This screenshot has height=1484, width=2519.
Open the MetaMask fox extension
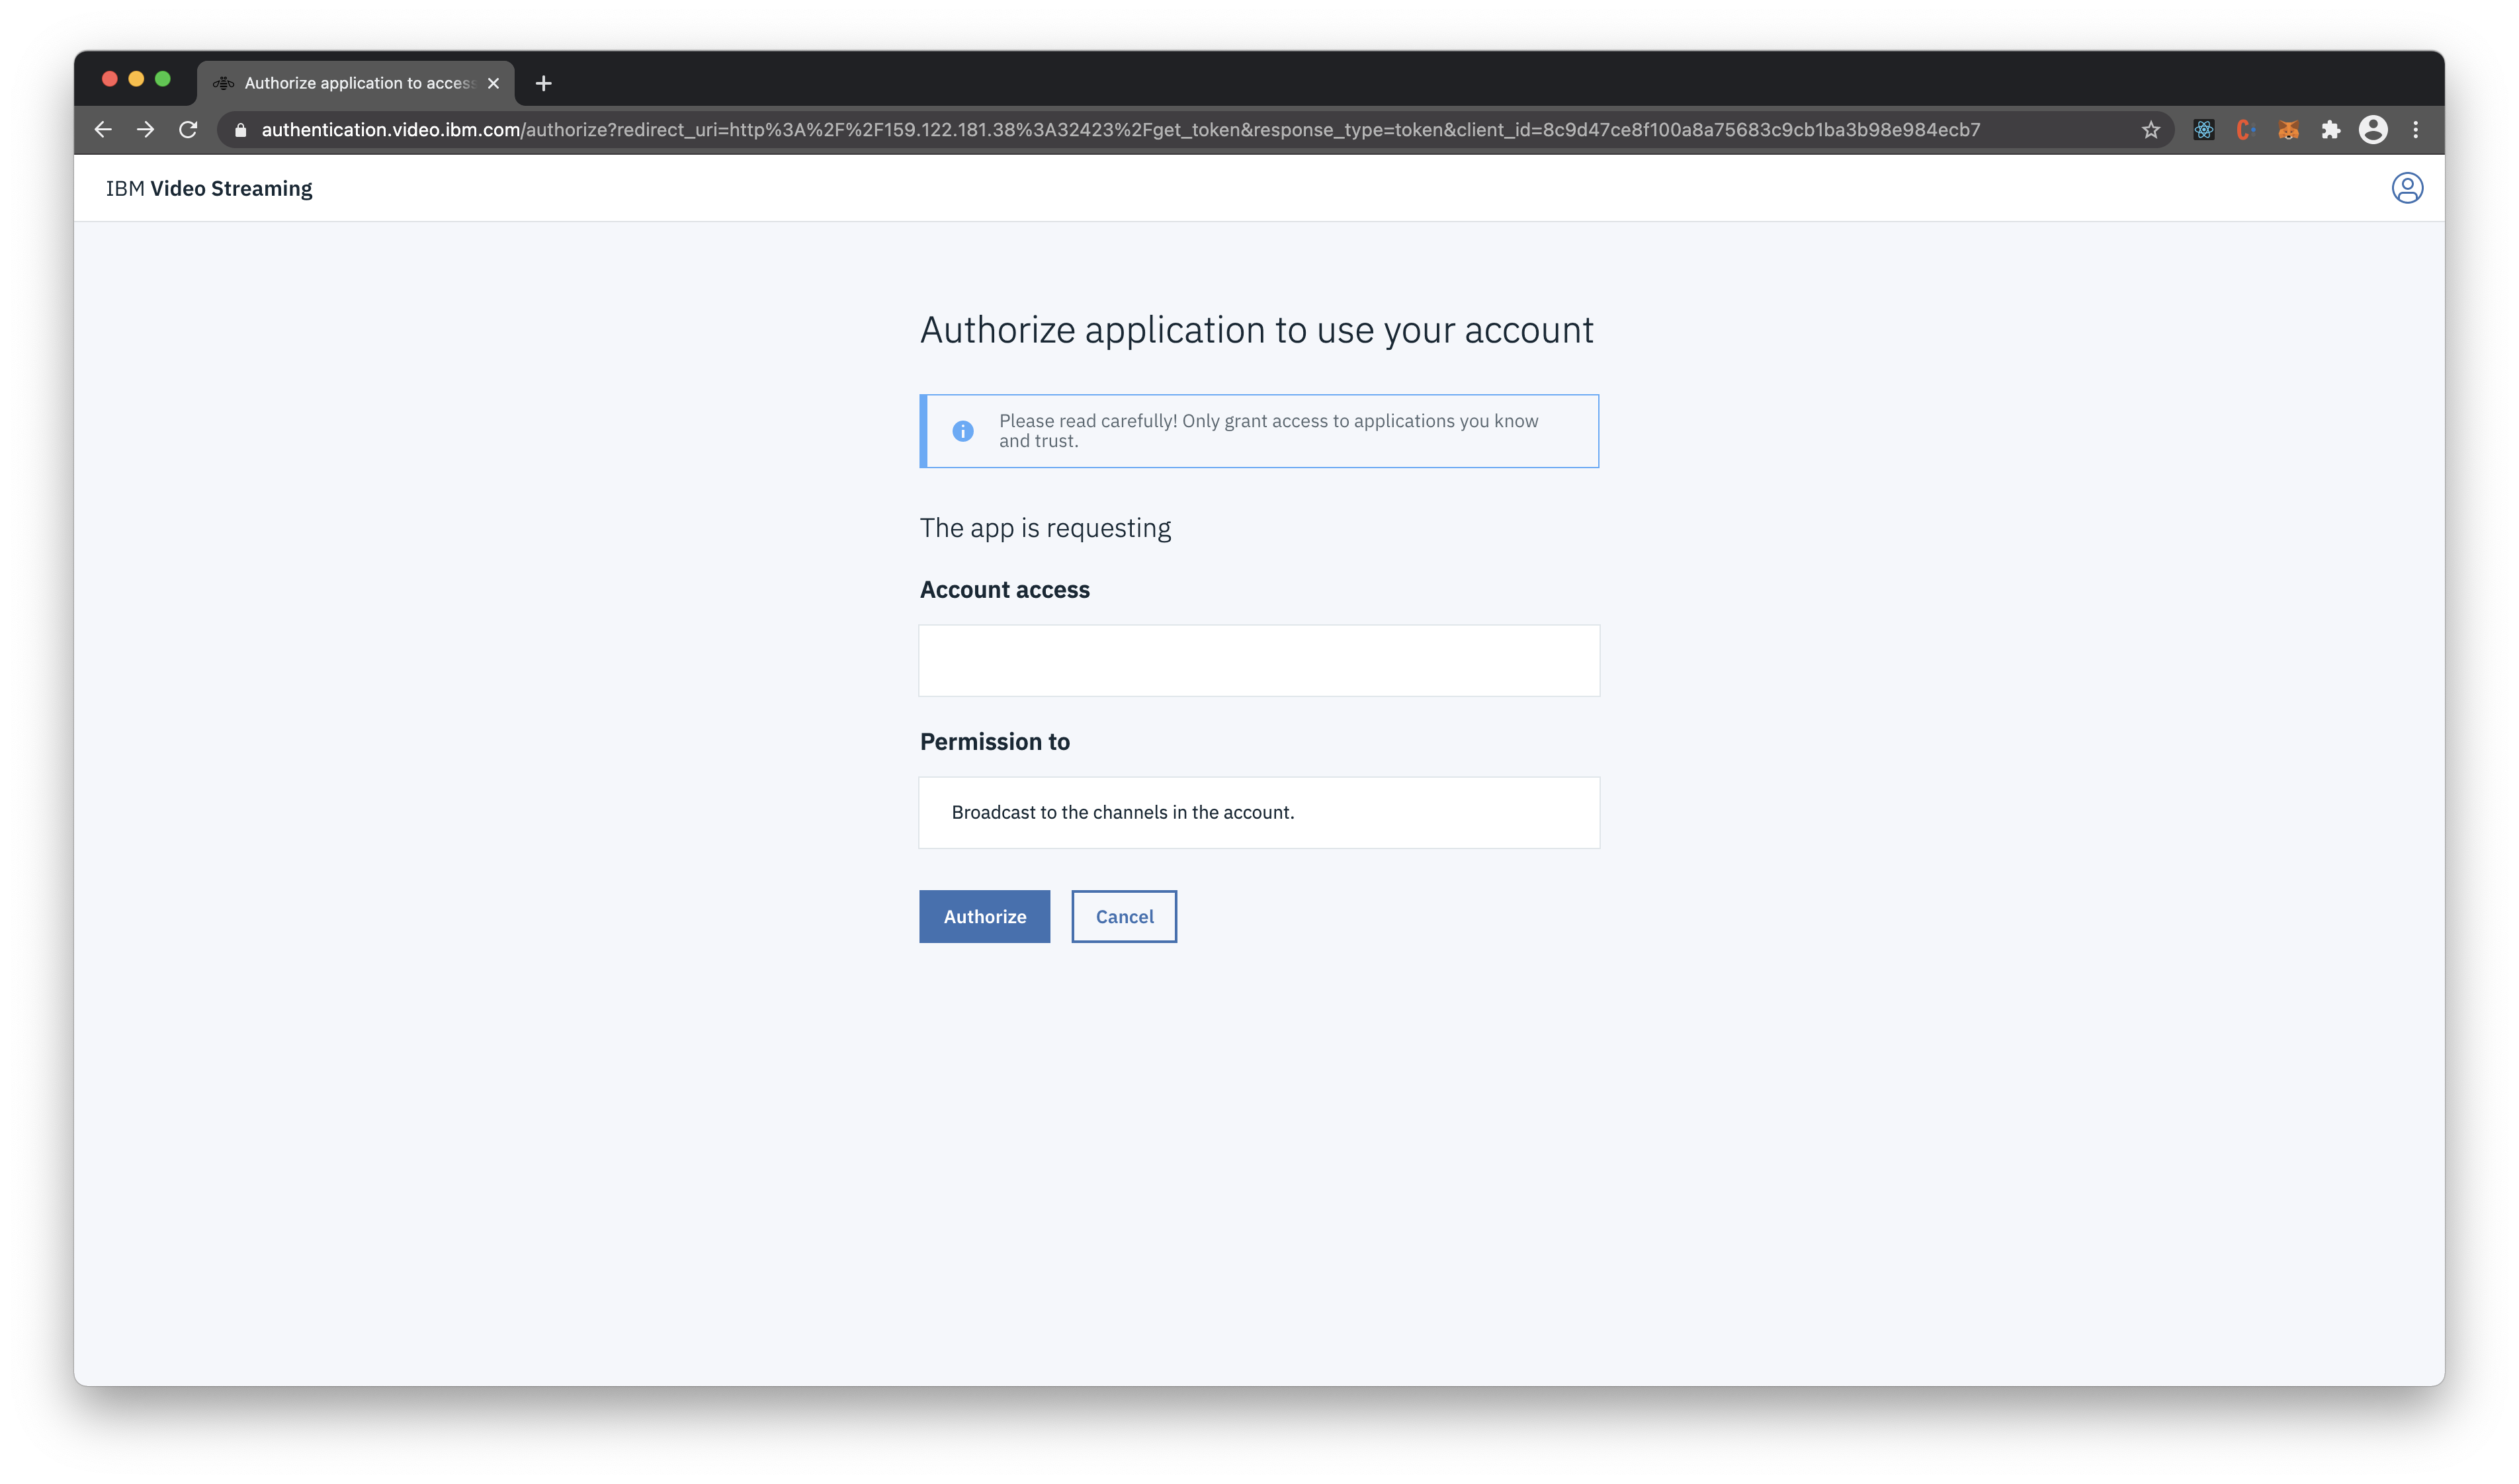[x=2288, y=130]
